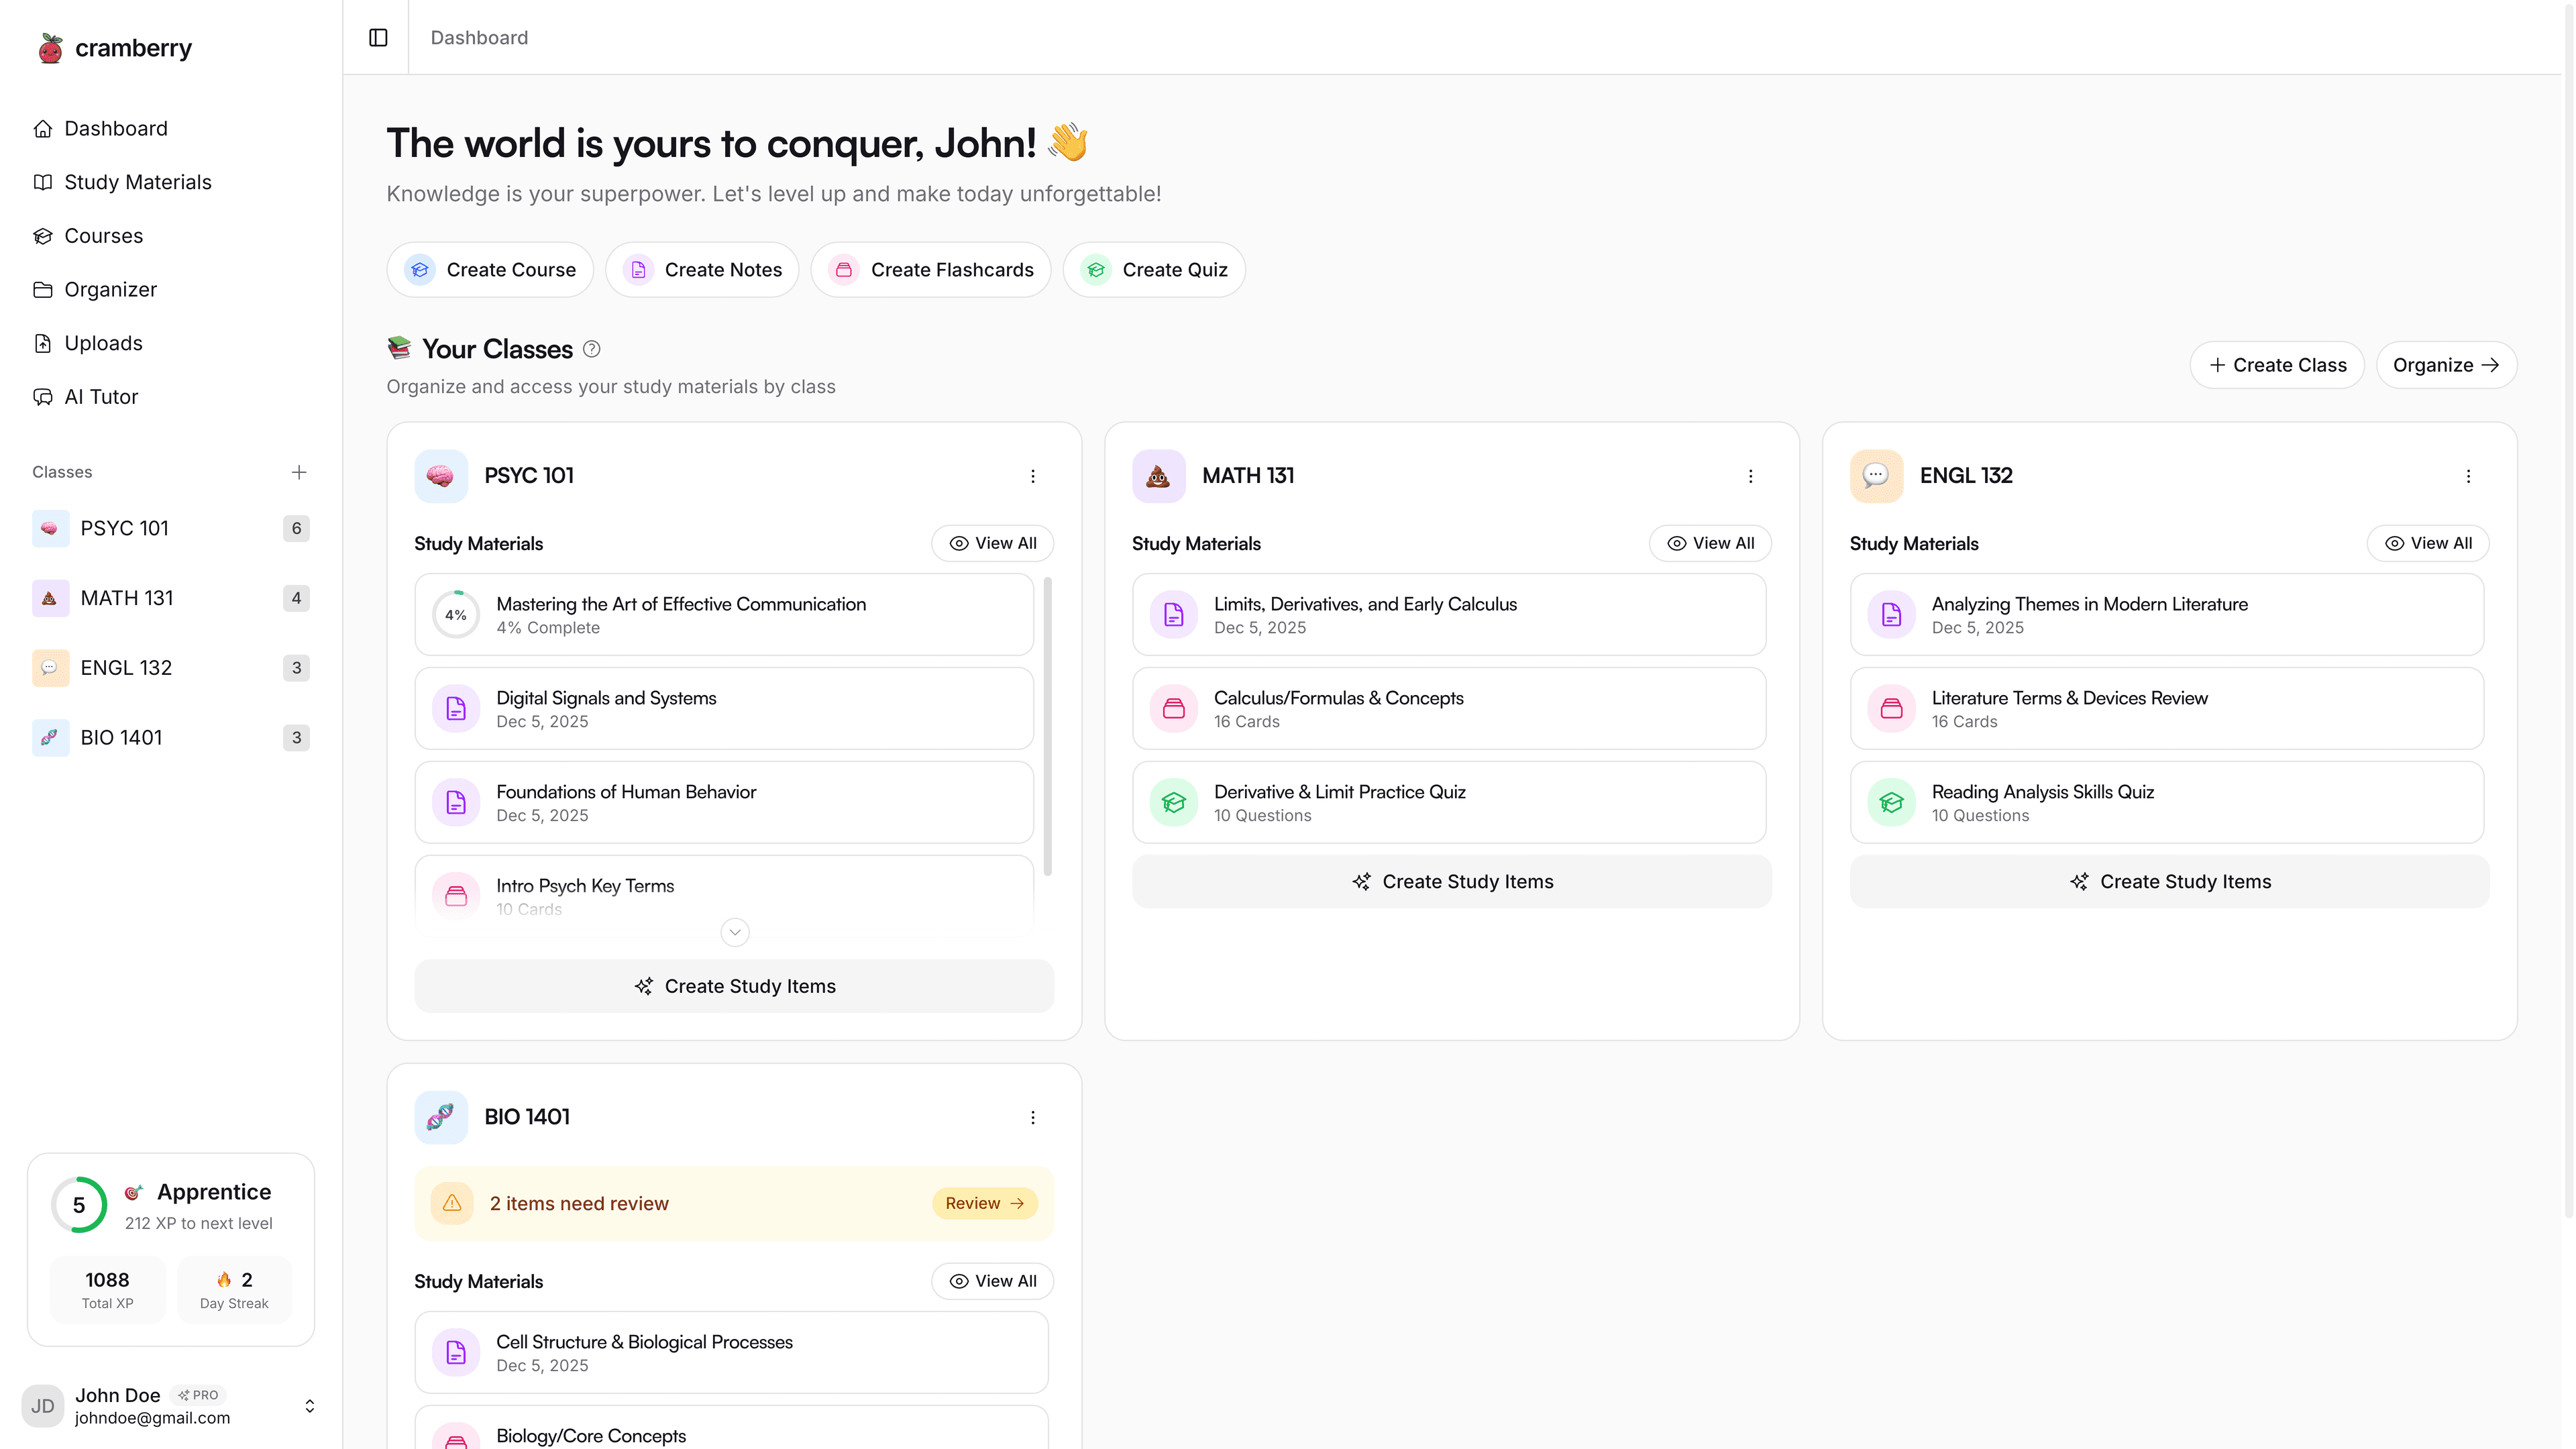Expand hidden study materials on PSYC 101 card
The height and width of the screenshot is (1449, 2576).
(734, 932)
